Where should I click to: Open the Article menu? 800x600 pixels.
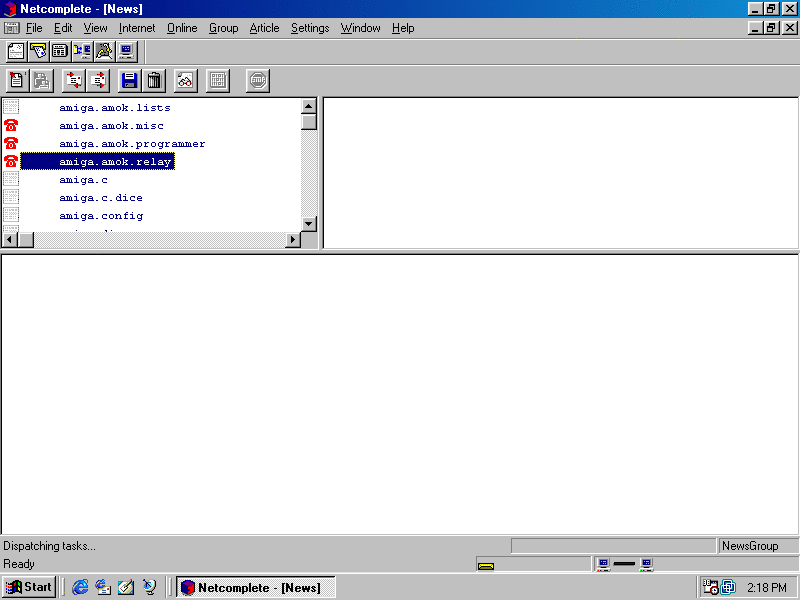[264, 28]
